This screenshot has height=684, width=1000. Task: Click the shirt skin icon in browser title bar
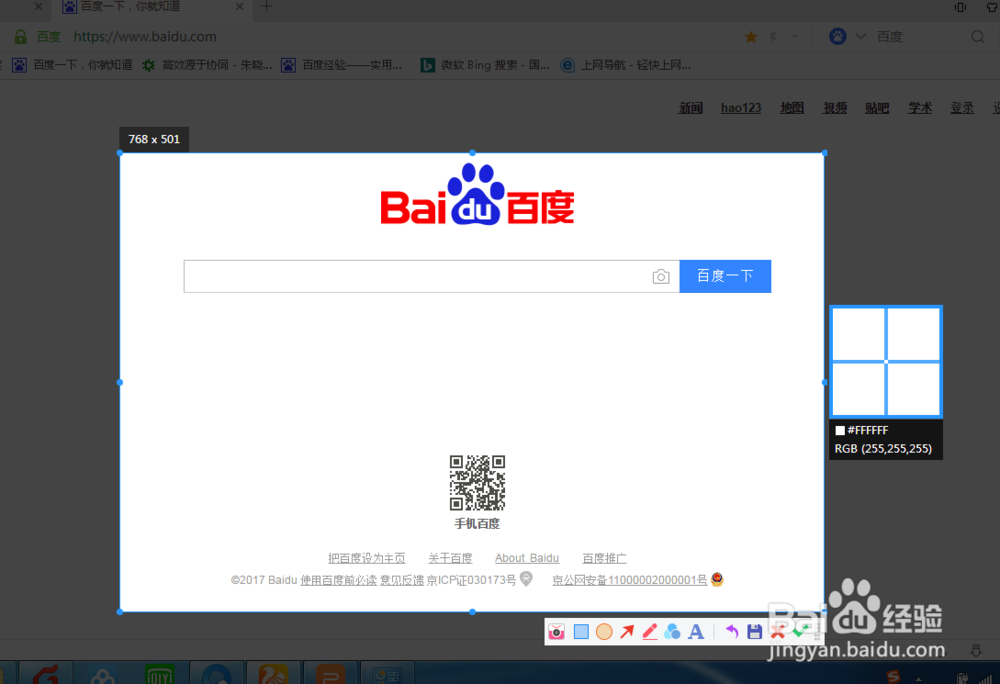click(x=993, y=7)
